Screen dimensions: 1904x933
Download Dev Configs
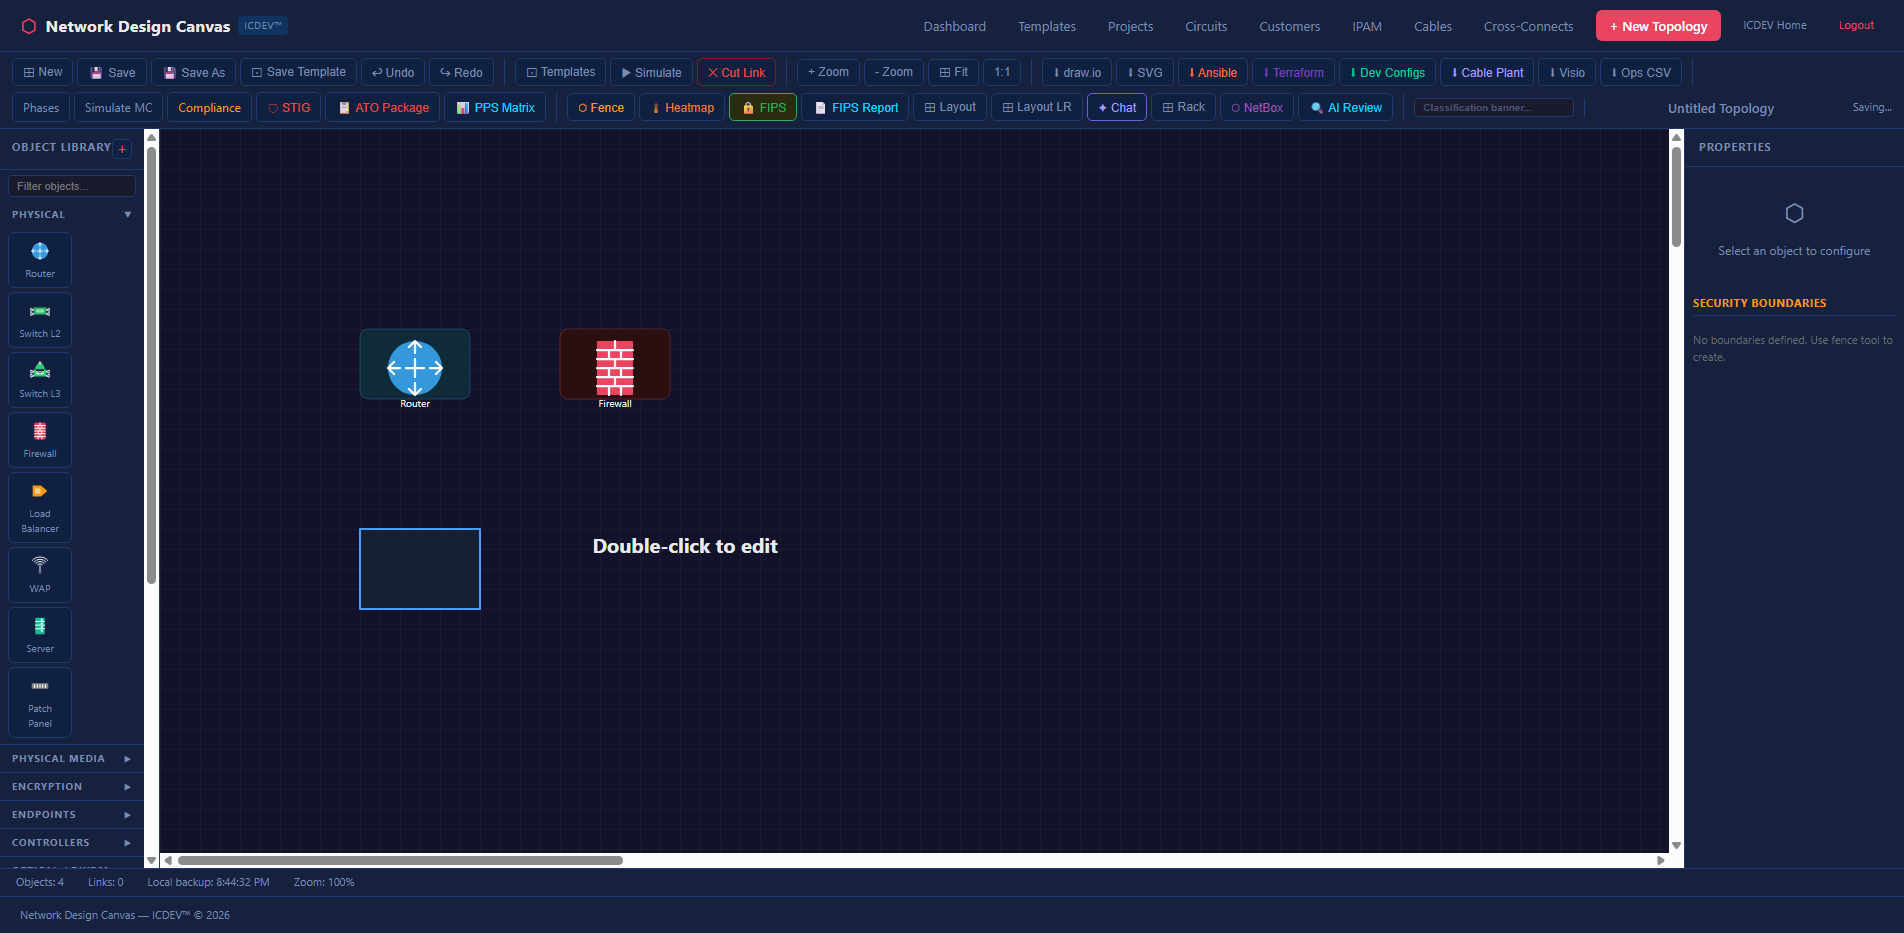coord(1387,73)
